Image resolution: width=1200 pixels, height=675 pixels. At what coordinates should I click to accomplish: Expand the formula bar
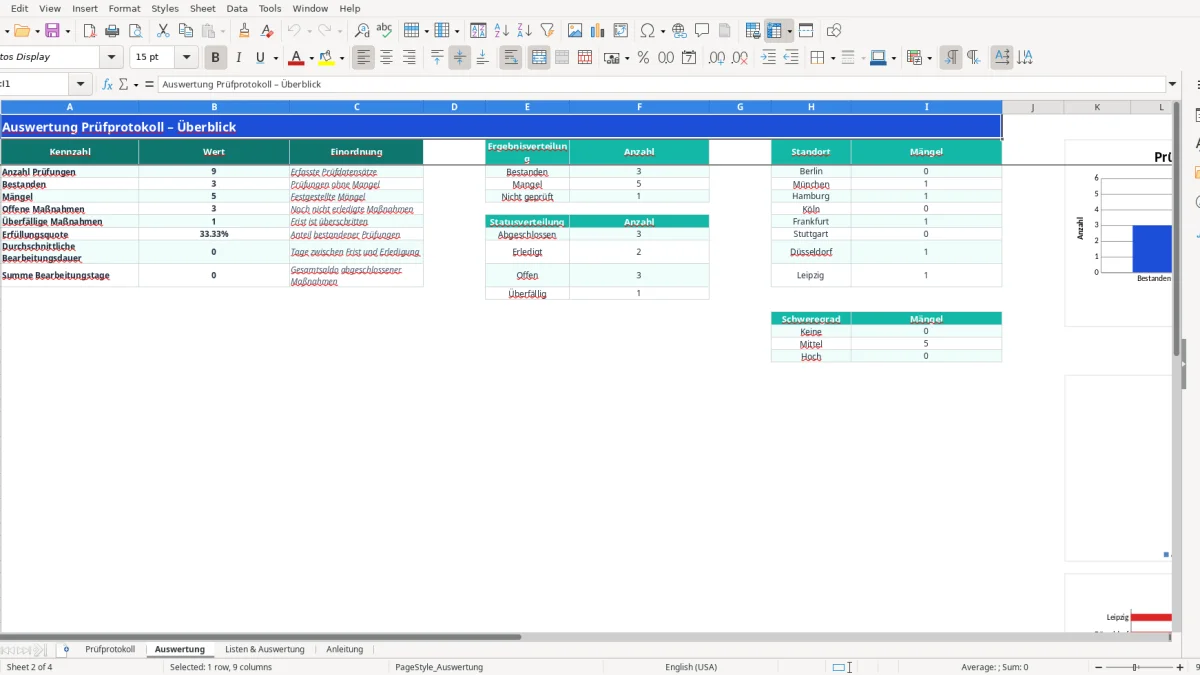[1173, 84]
